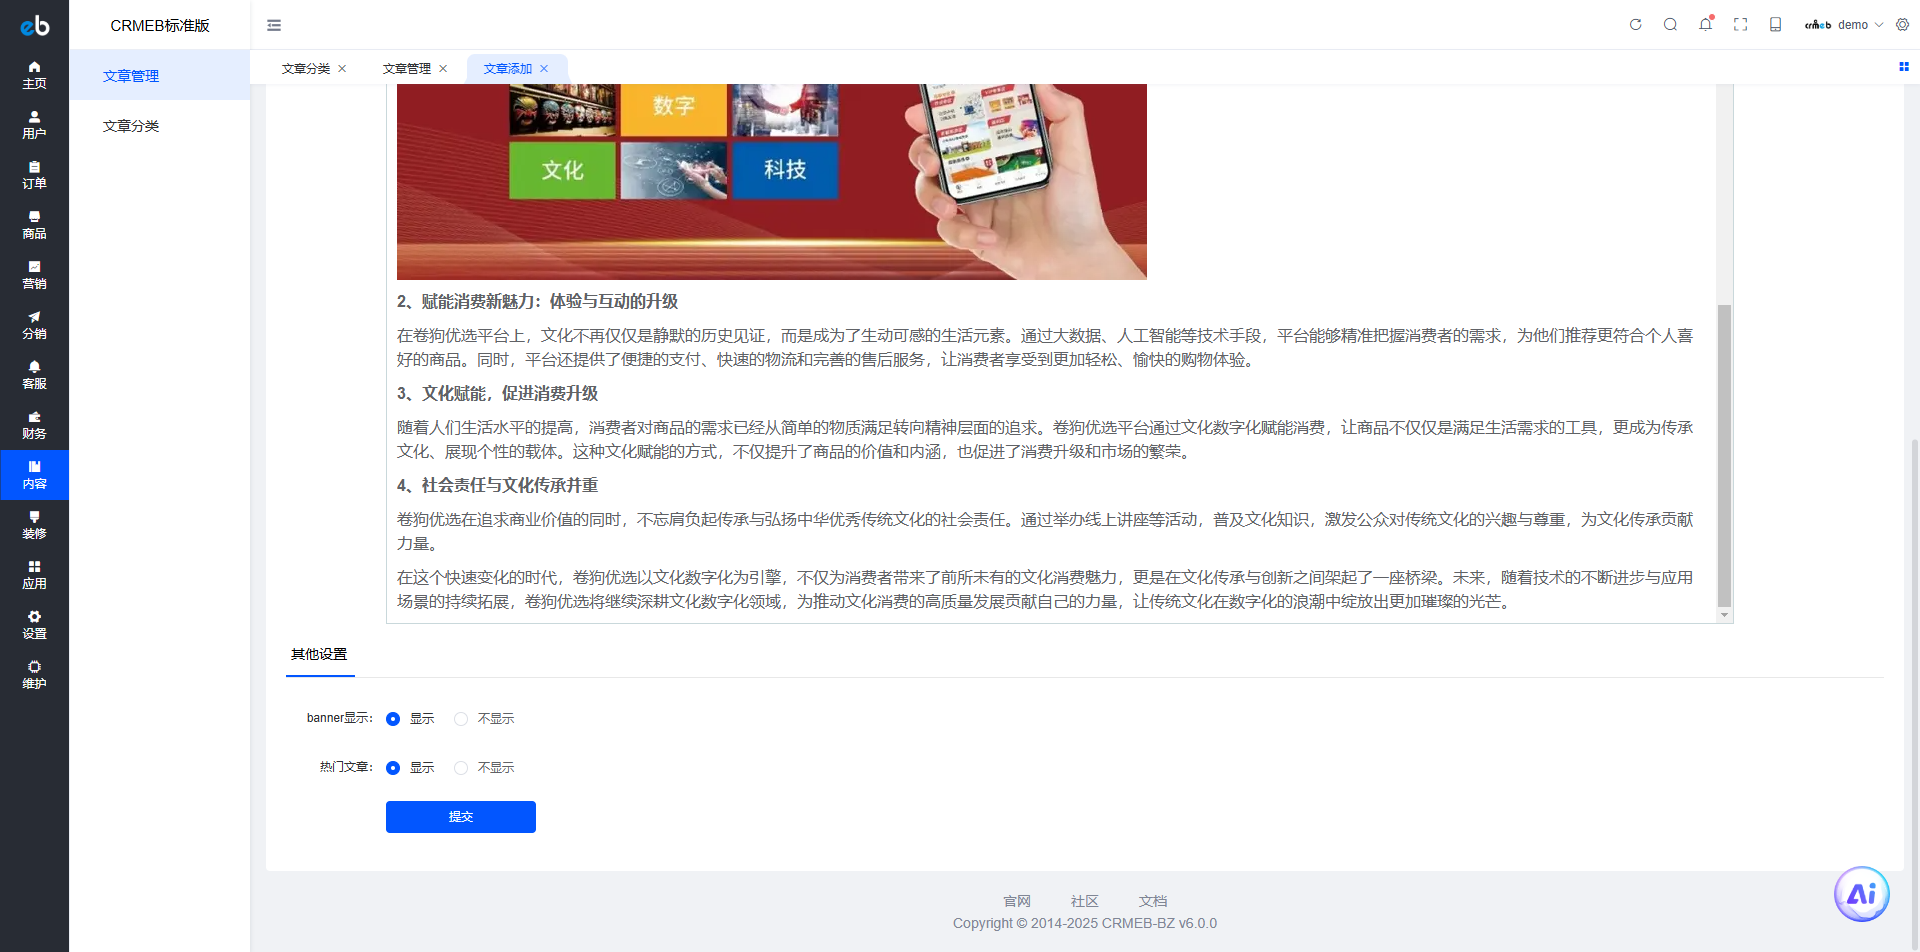This screenshot has height=952, width=1920.
Task: Click the CRMEB logo at top left
Action: pyautogui.click(x=34, y=25)
